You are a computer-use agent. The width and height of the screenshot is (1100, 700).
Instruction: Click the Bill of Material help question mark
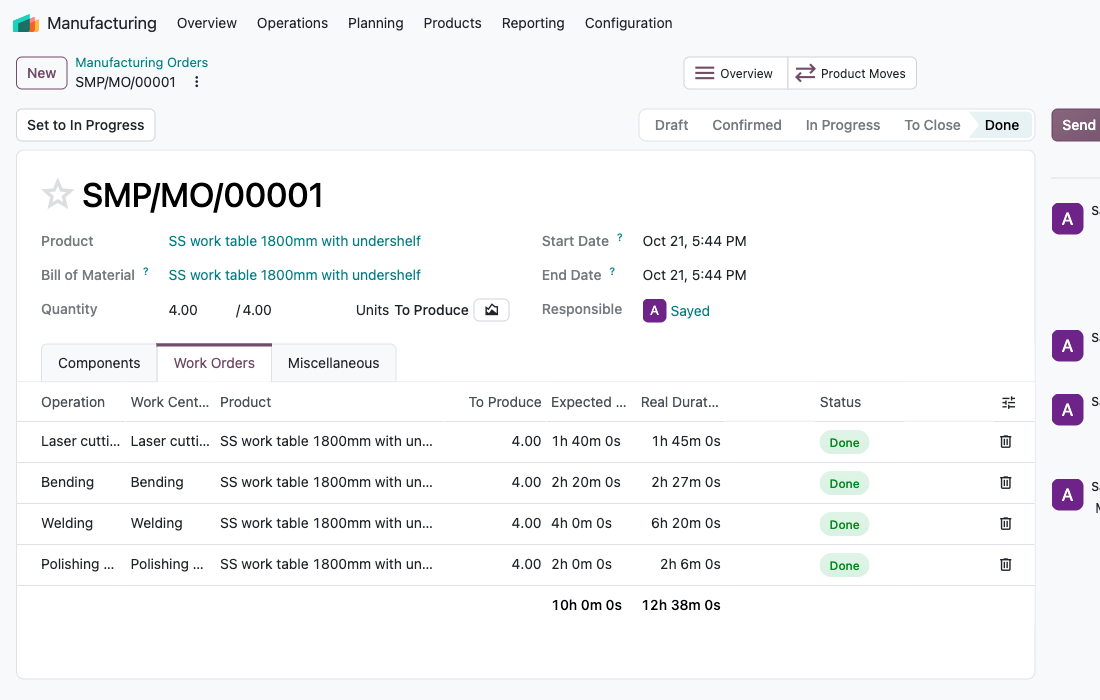(x=146, y=271)
